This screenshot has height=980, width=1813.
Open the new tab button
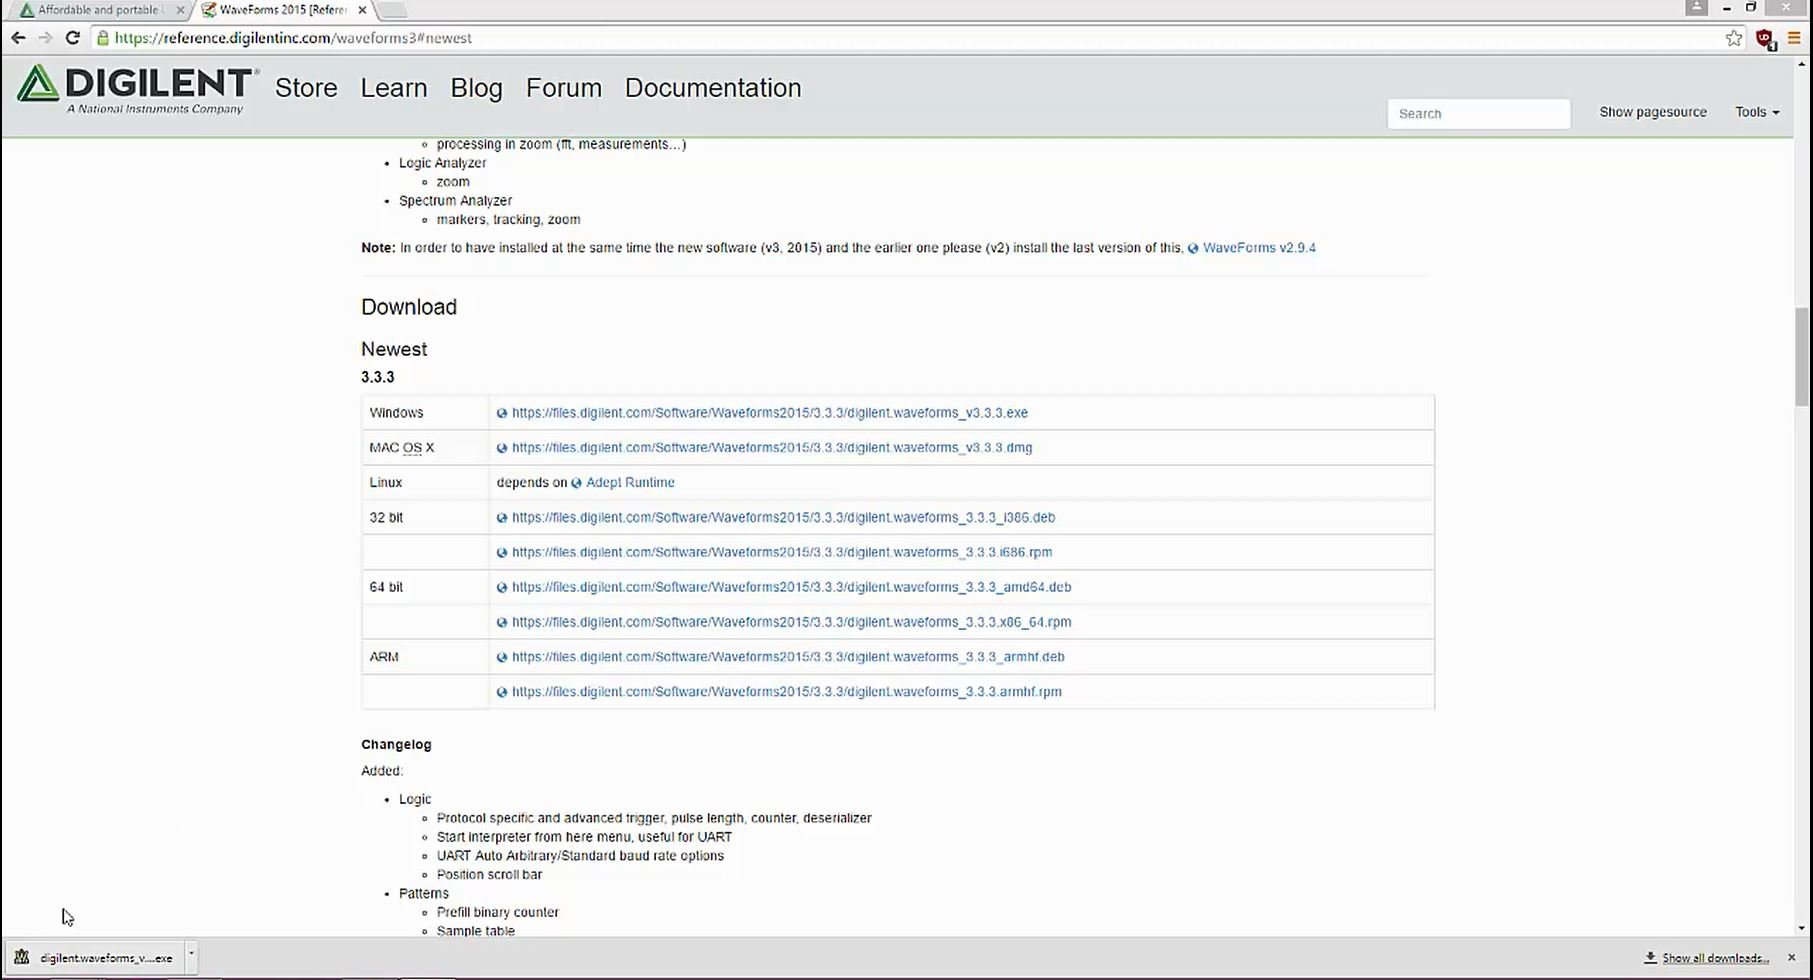click(x=392, y=10)
